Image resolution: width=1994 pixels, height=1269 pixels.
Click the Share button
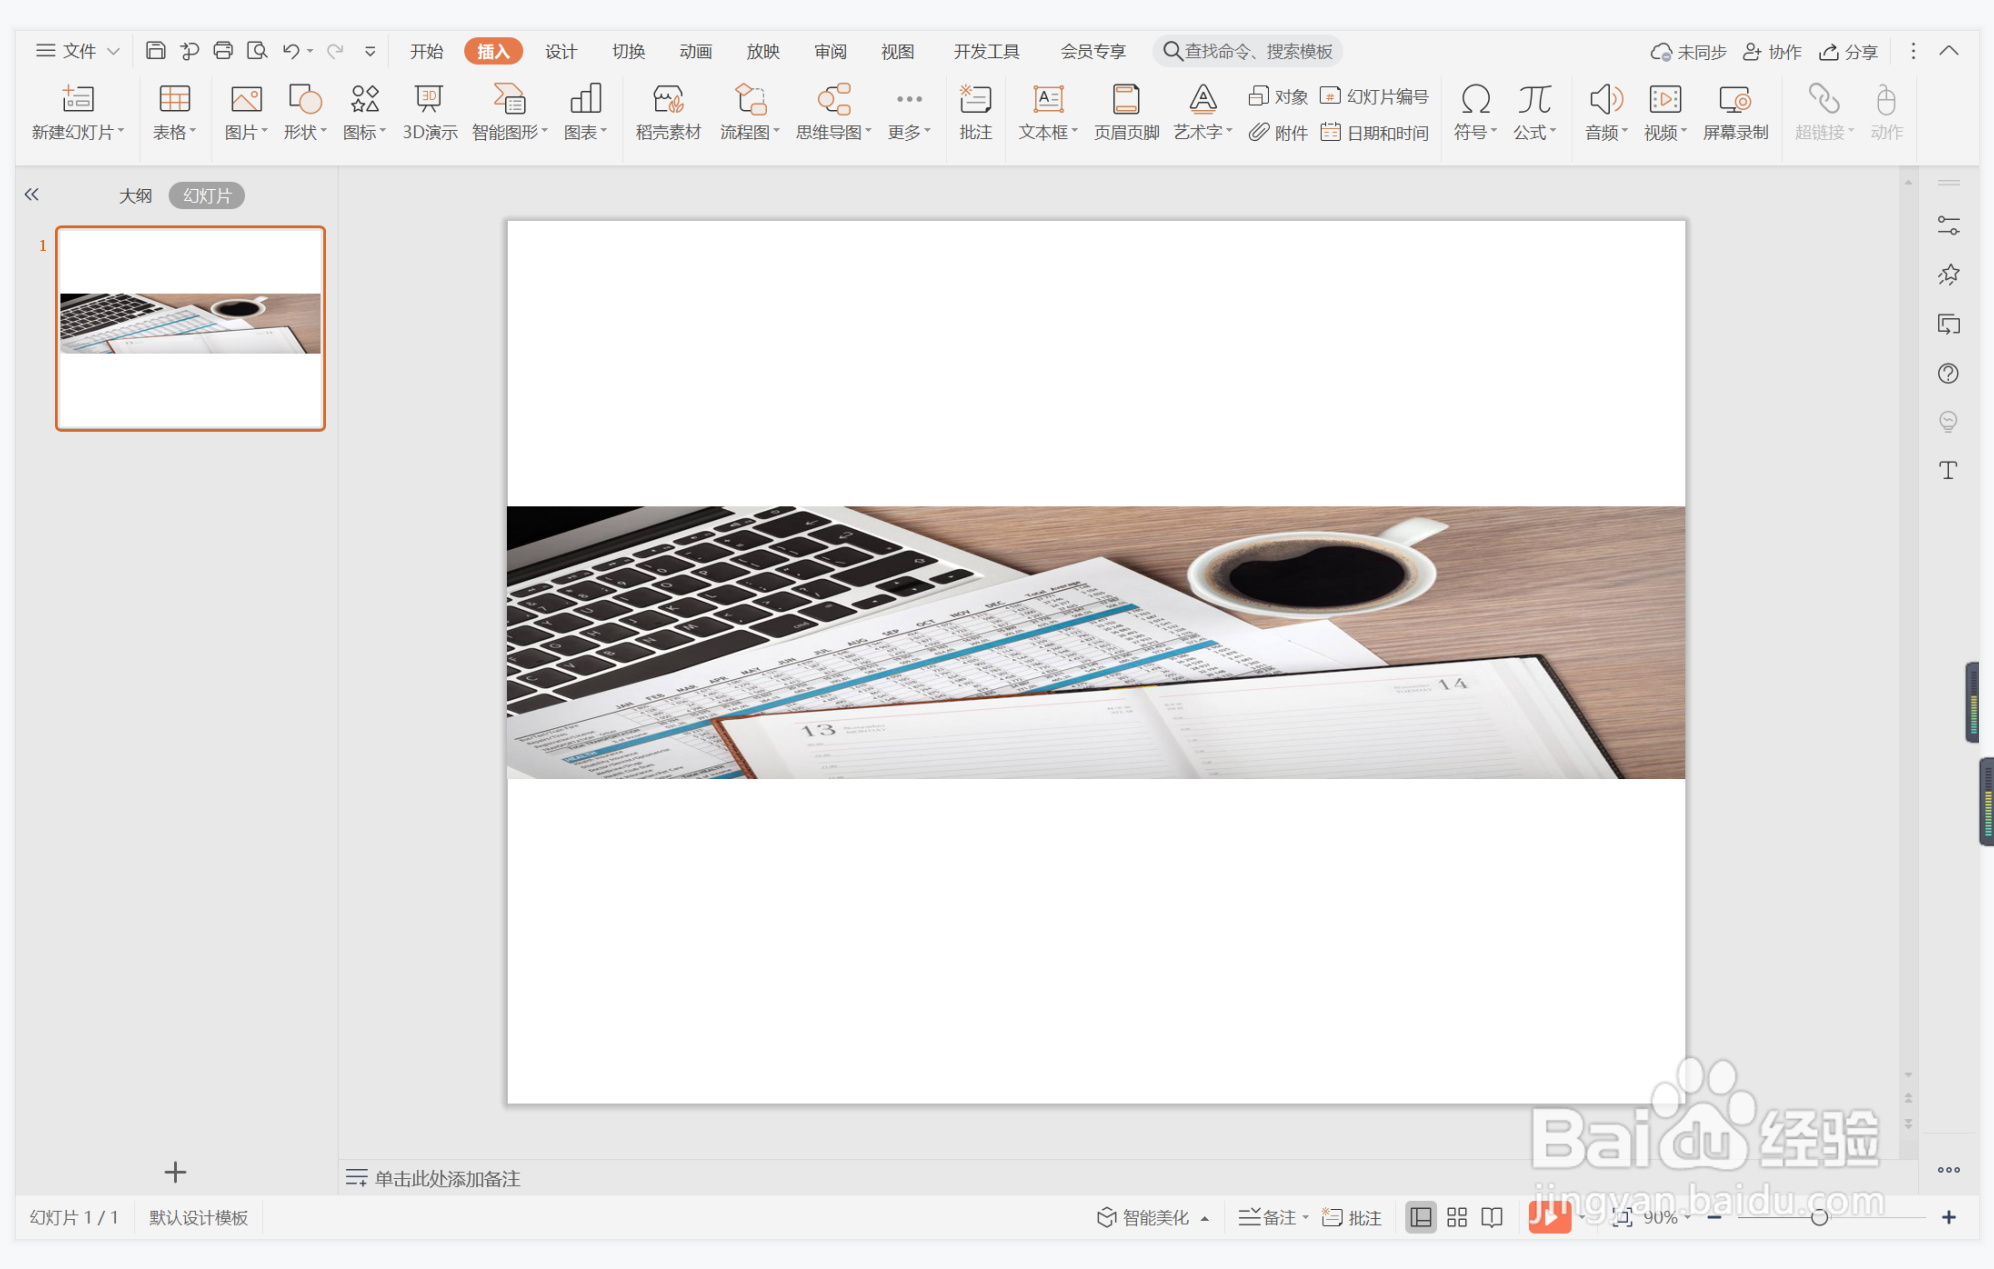[1848, 51]
